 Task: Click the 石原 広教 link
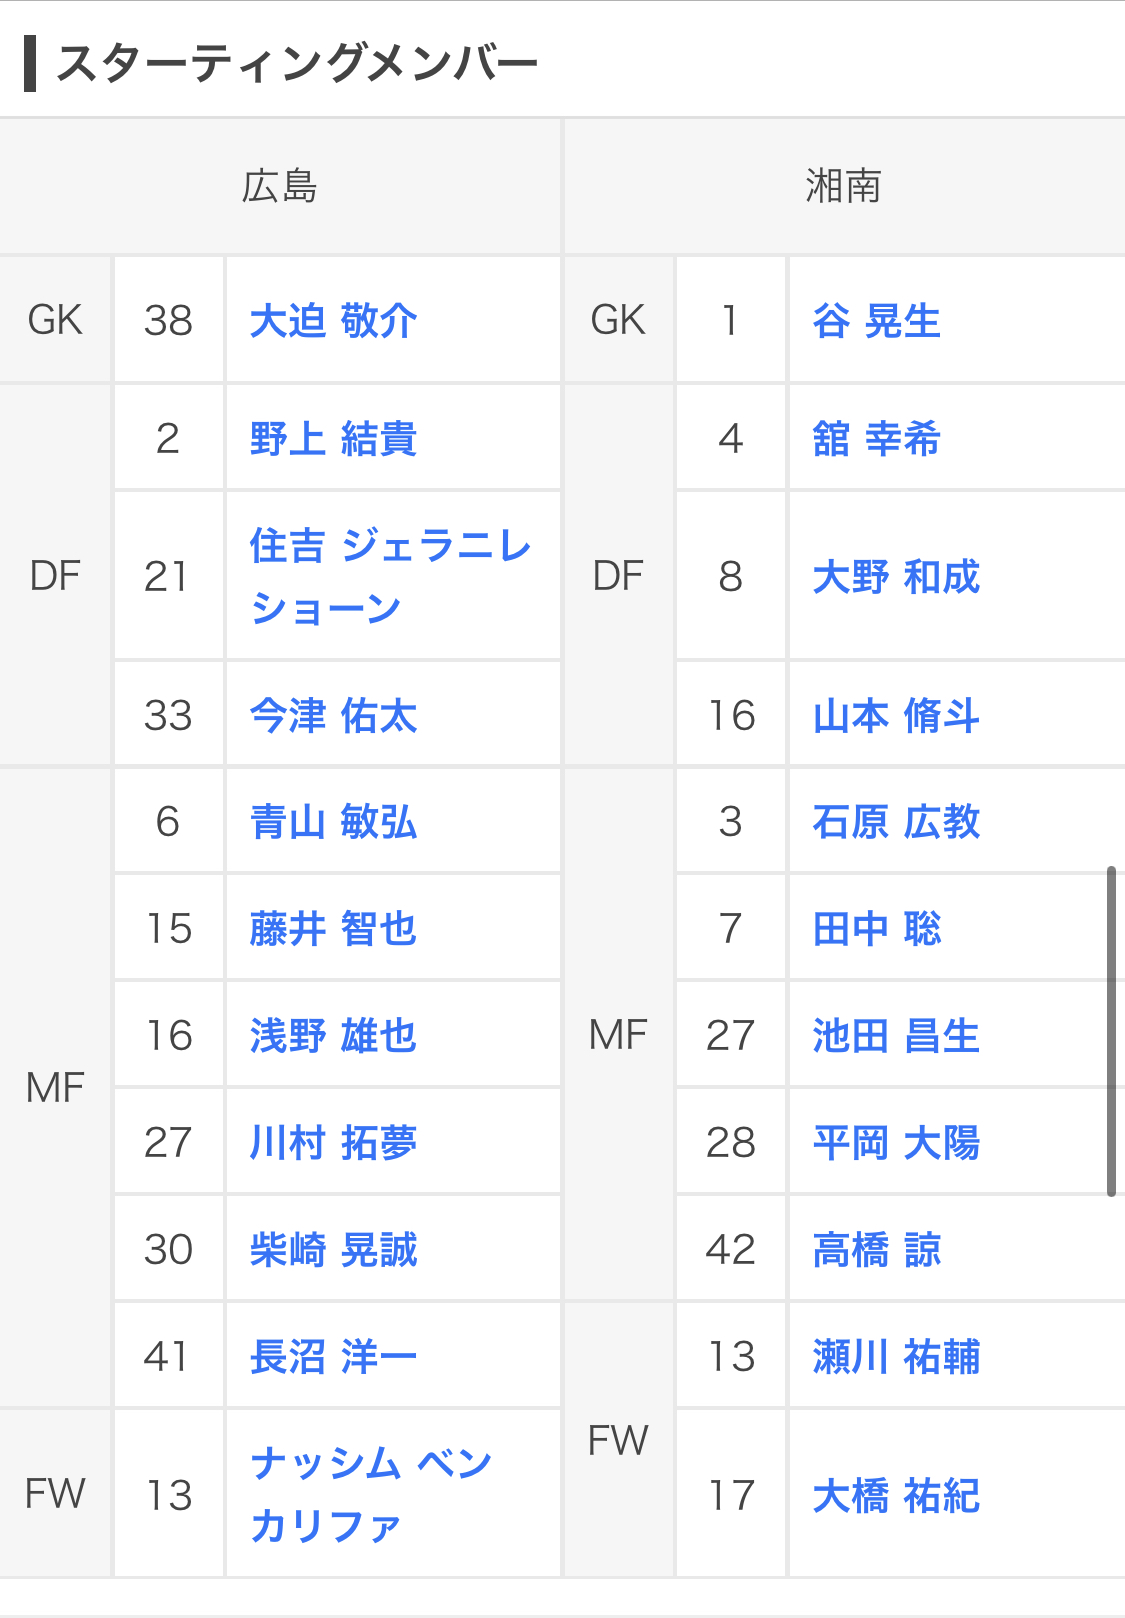[896, 822]
